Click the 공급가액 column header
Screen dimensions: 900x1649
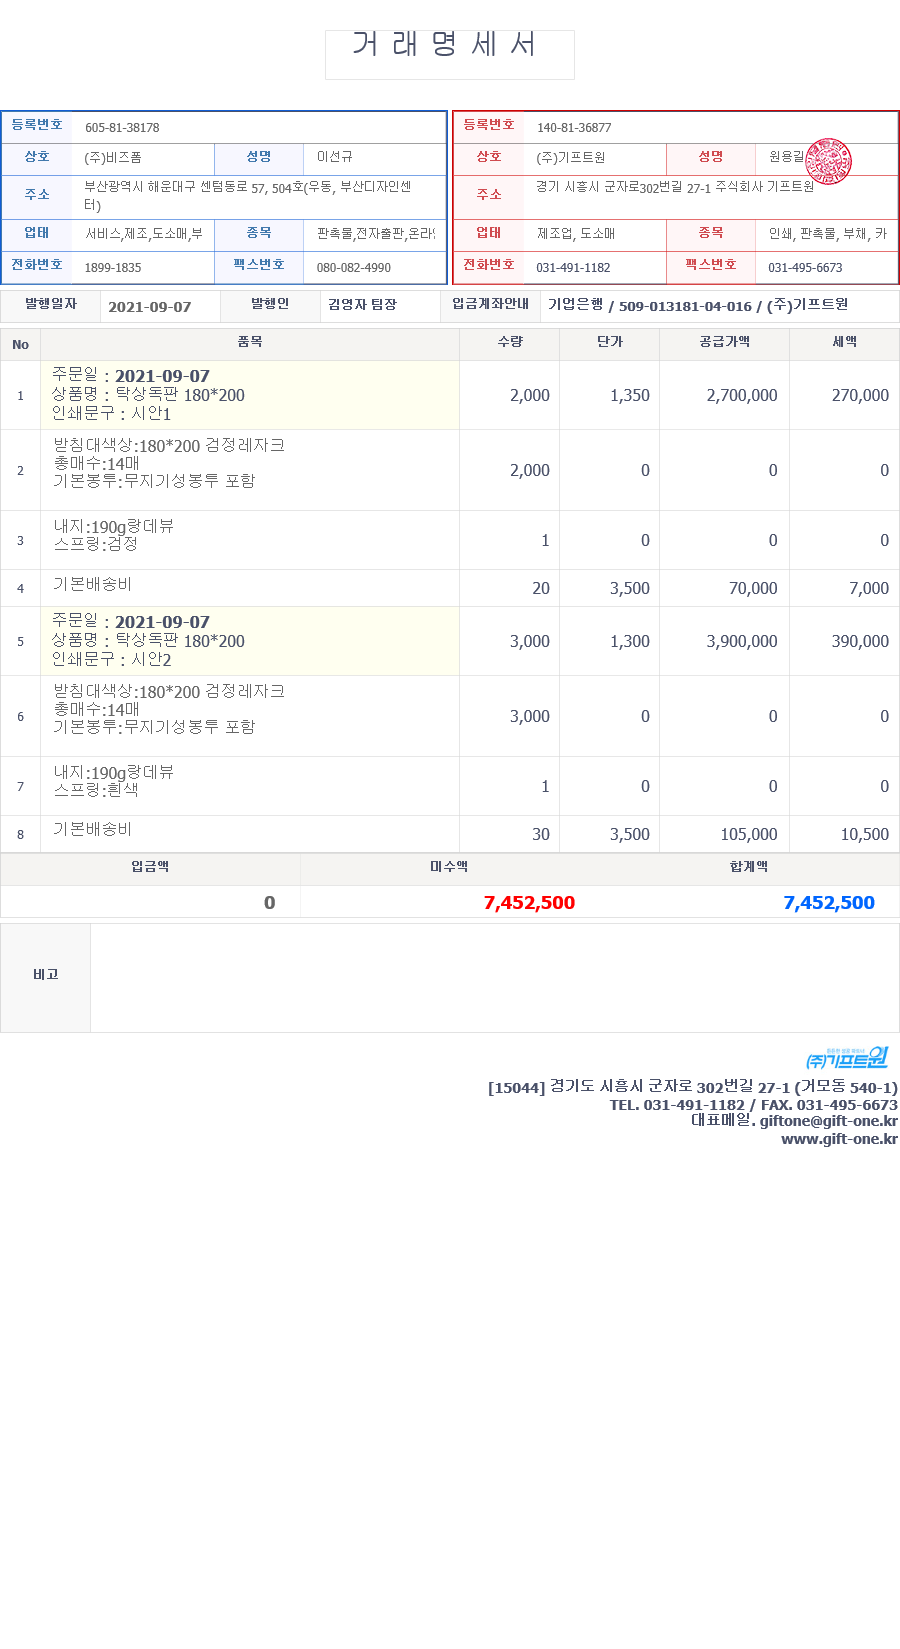pyautogui.click(x=724, y=342)
